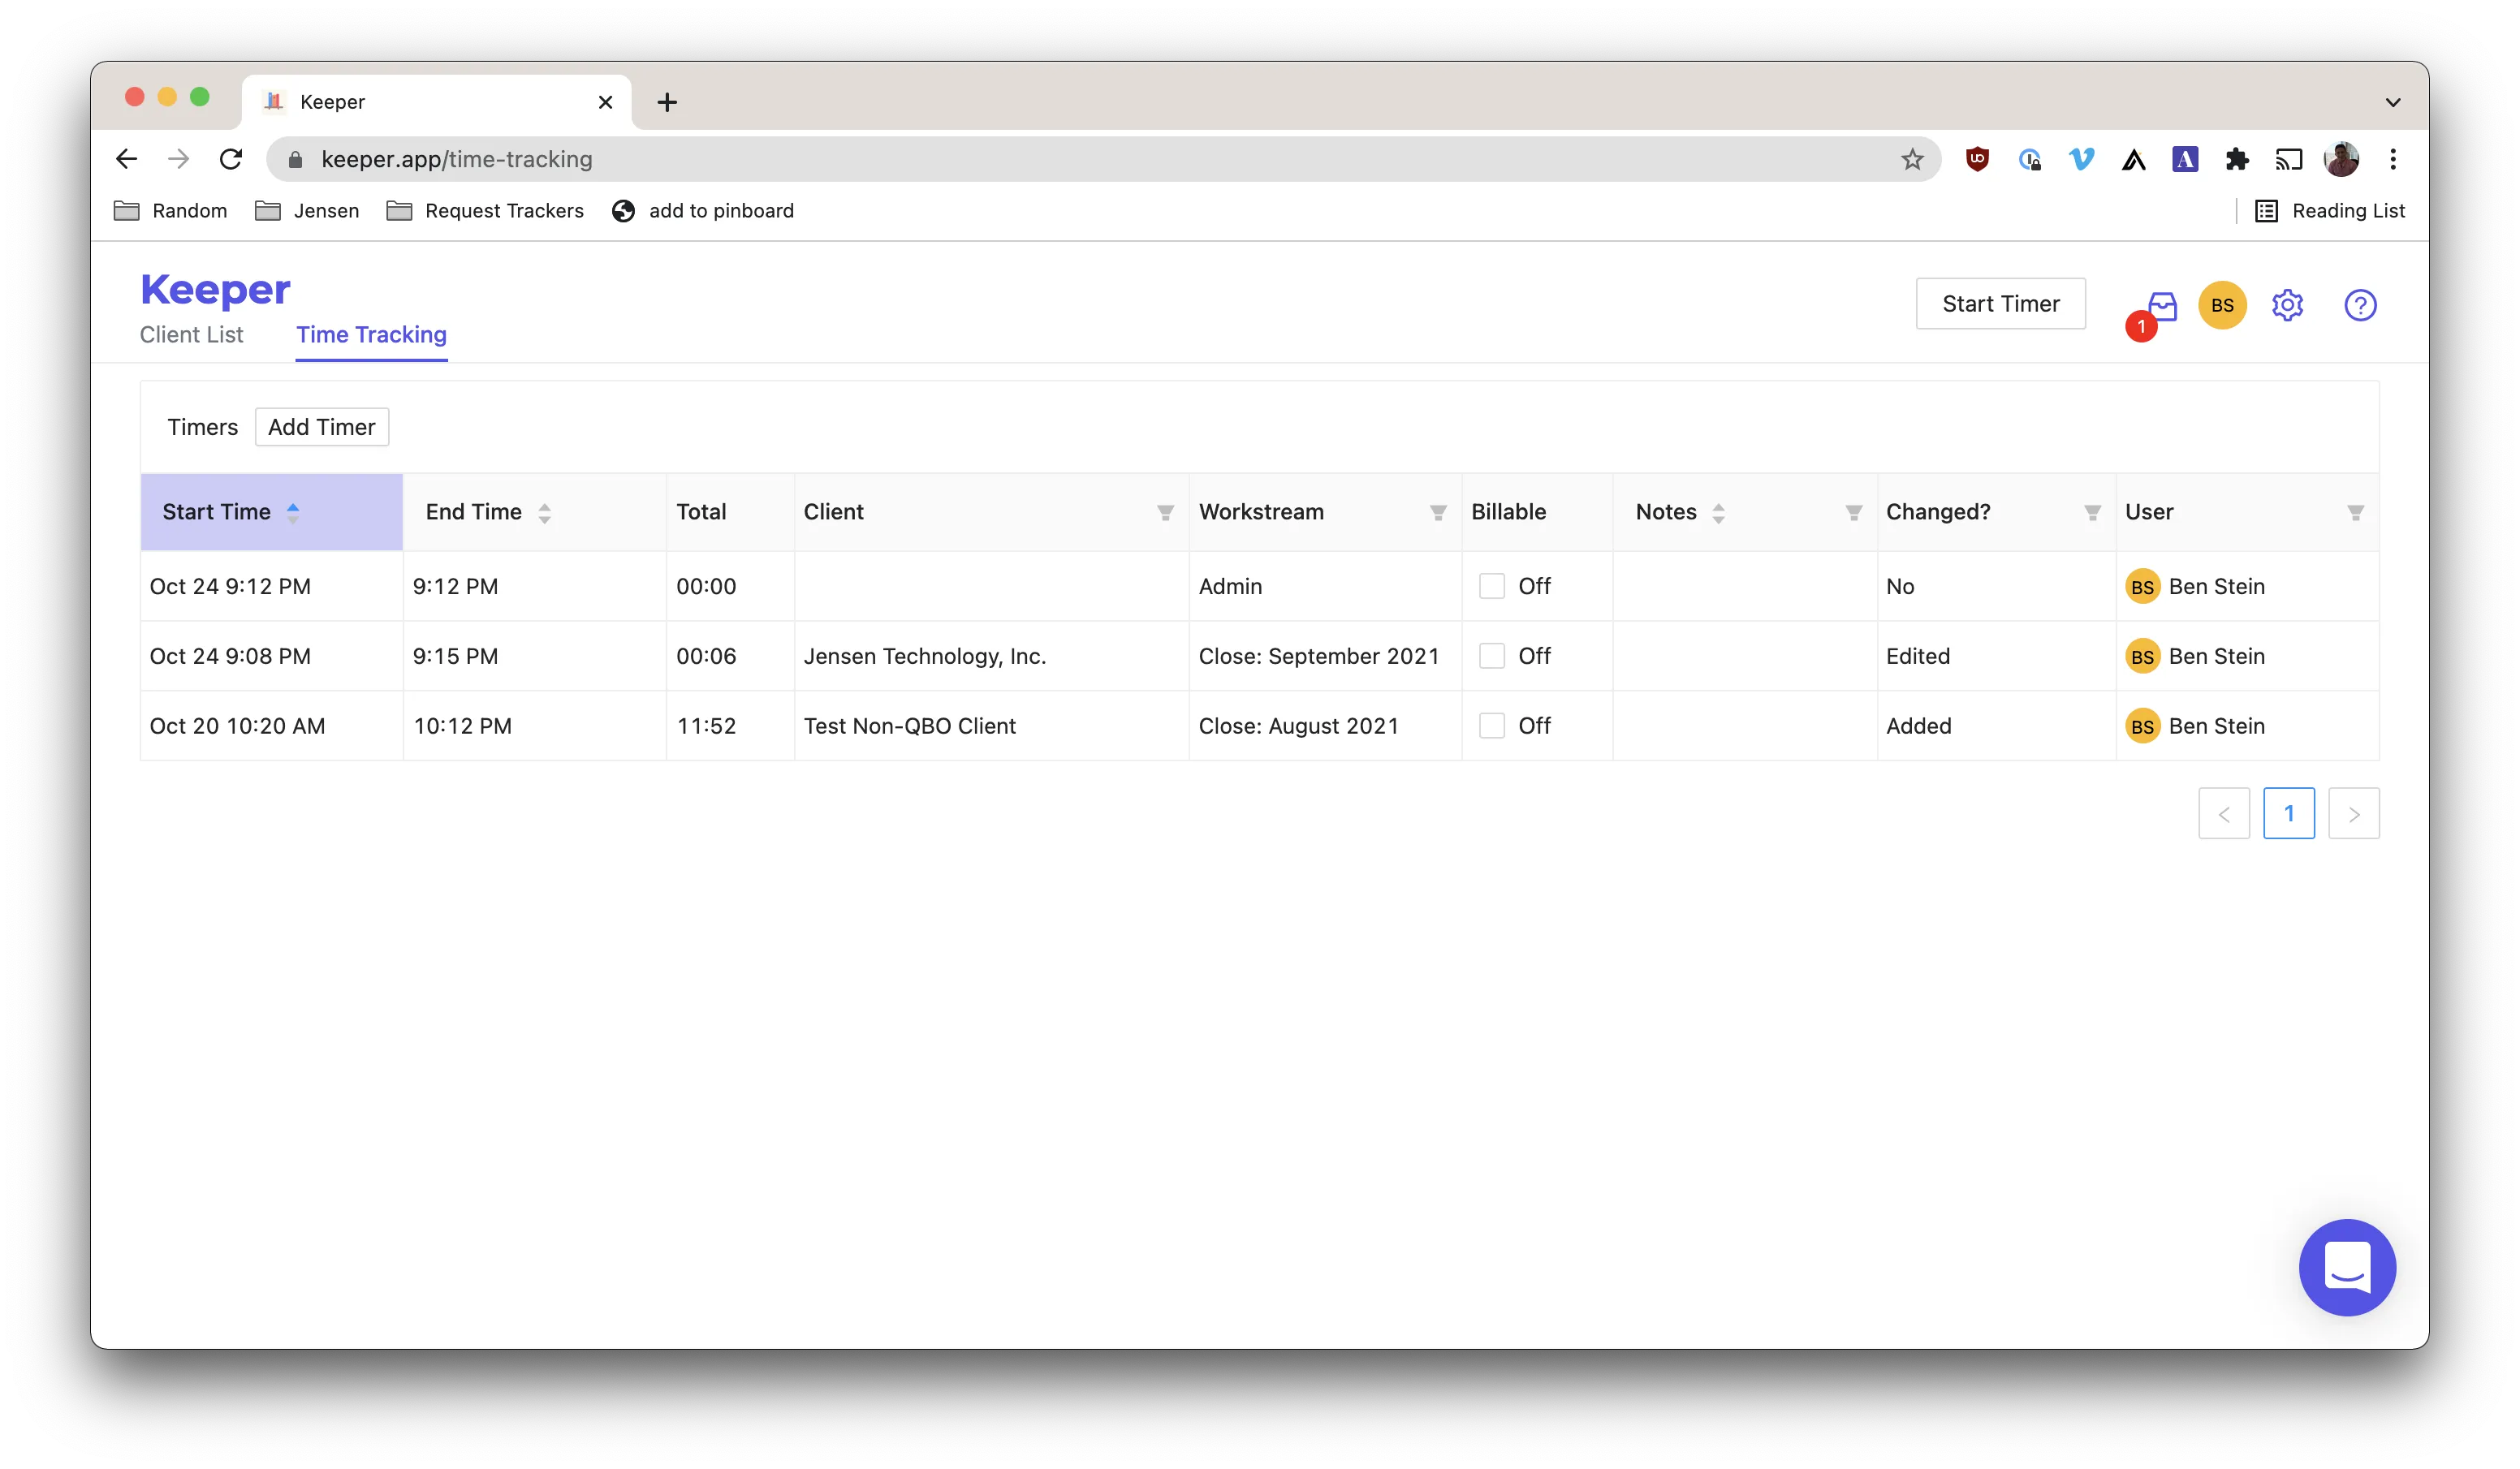Screen dimensions: 2520x1469
Task: Go to the next page of timers
Action: 2353,813
